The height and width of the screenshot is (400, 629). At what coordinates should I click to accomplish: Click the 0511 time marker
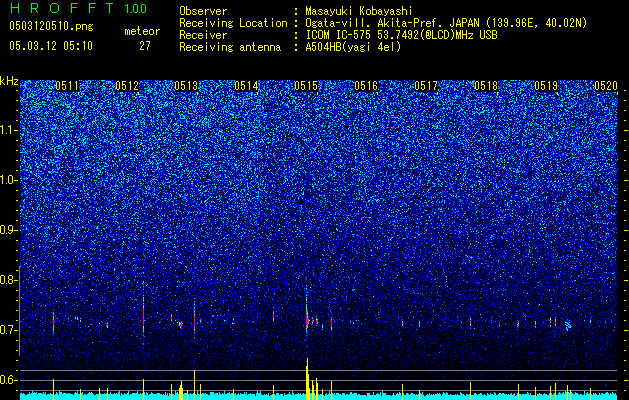[67, 86]
